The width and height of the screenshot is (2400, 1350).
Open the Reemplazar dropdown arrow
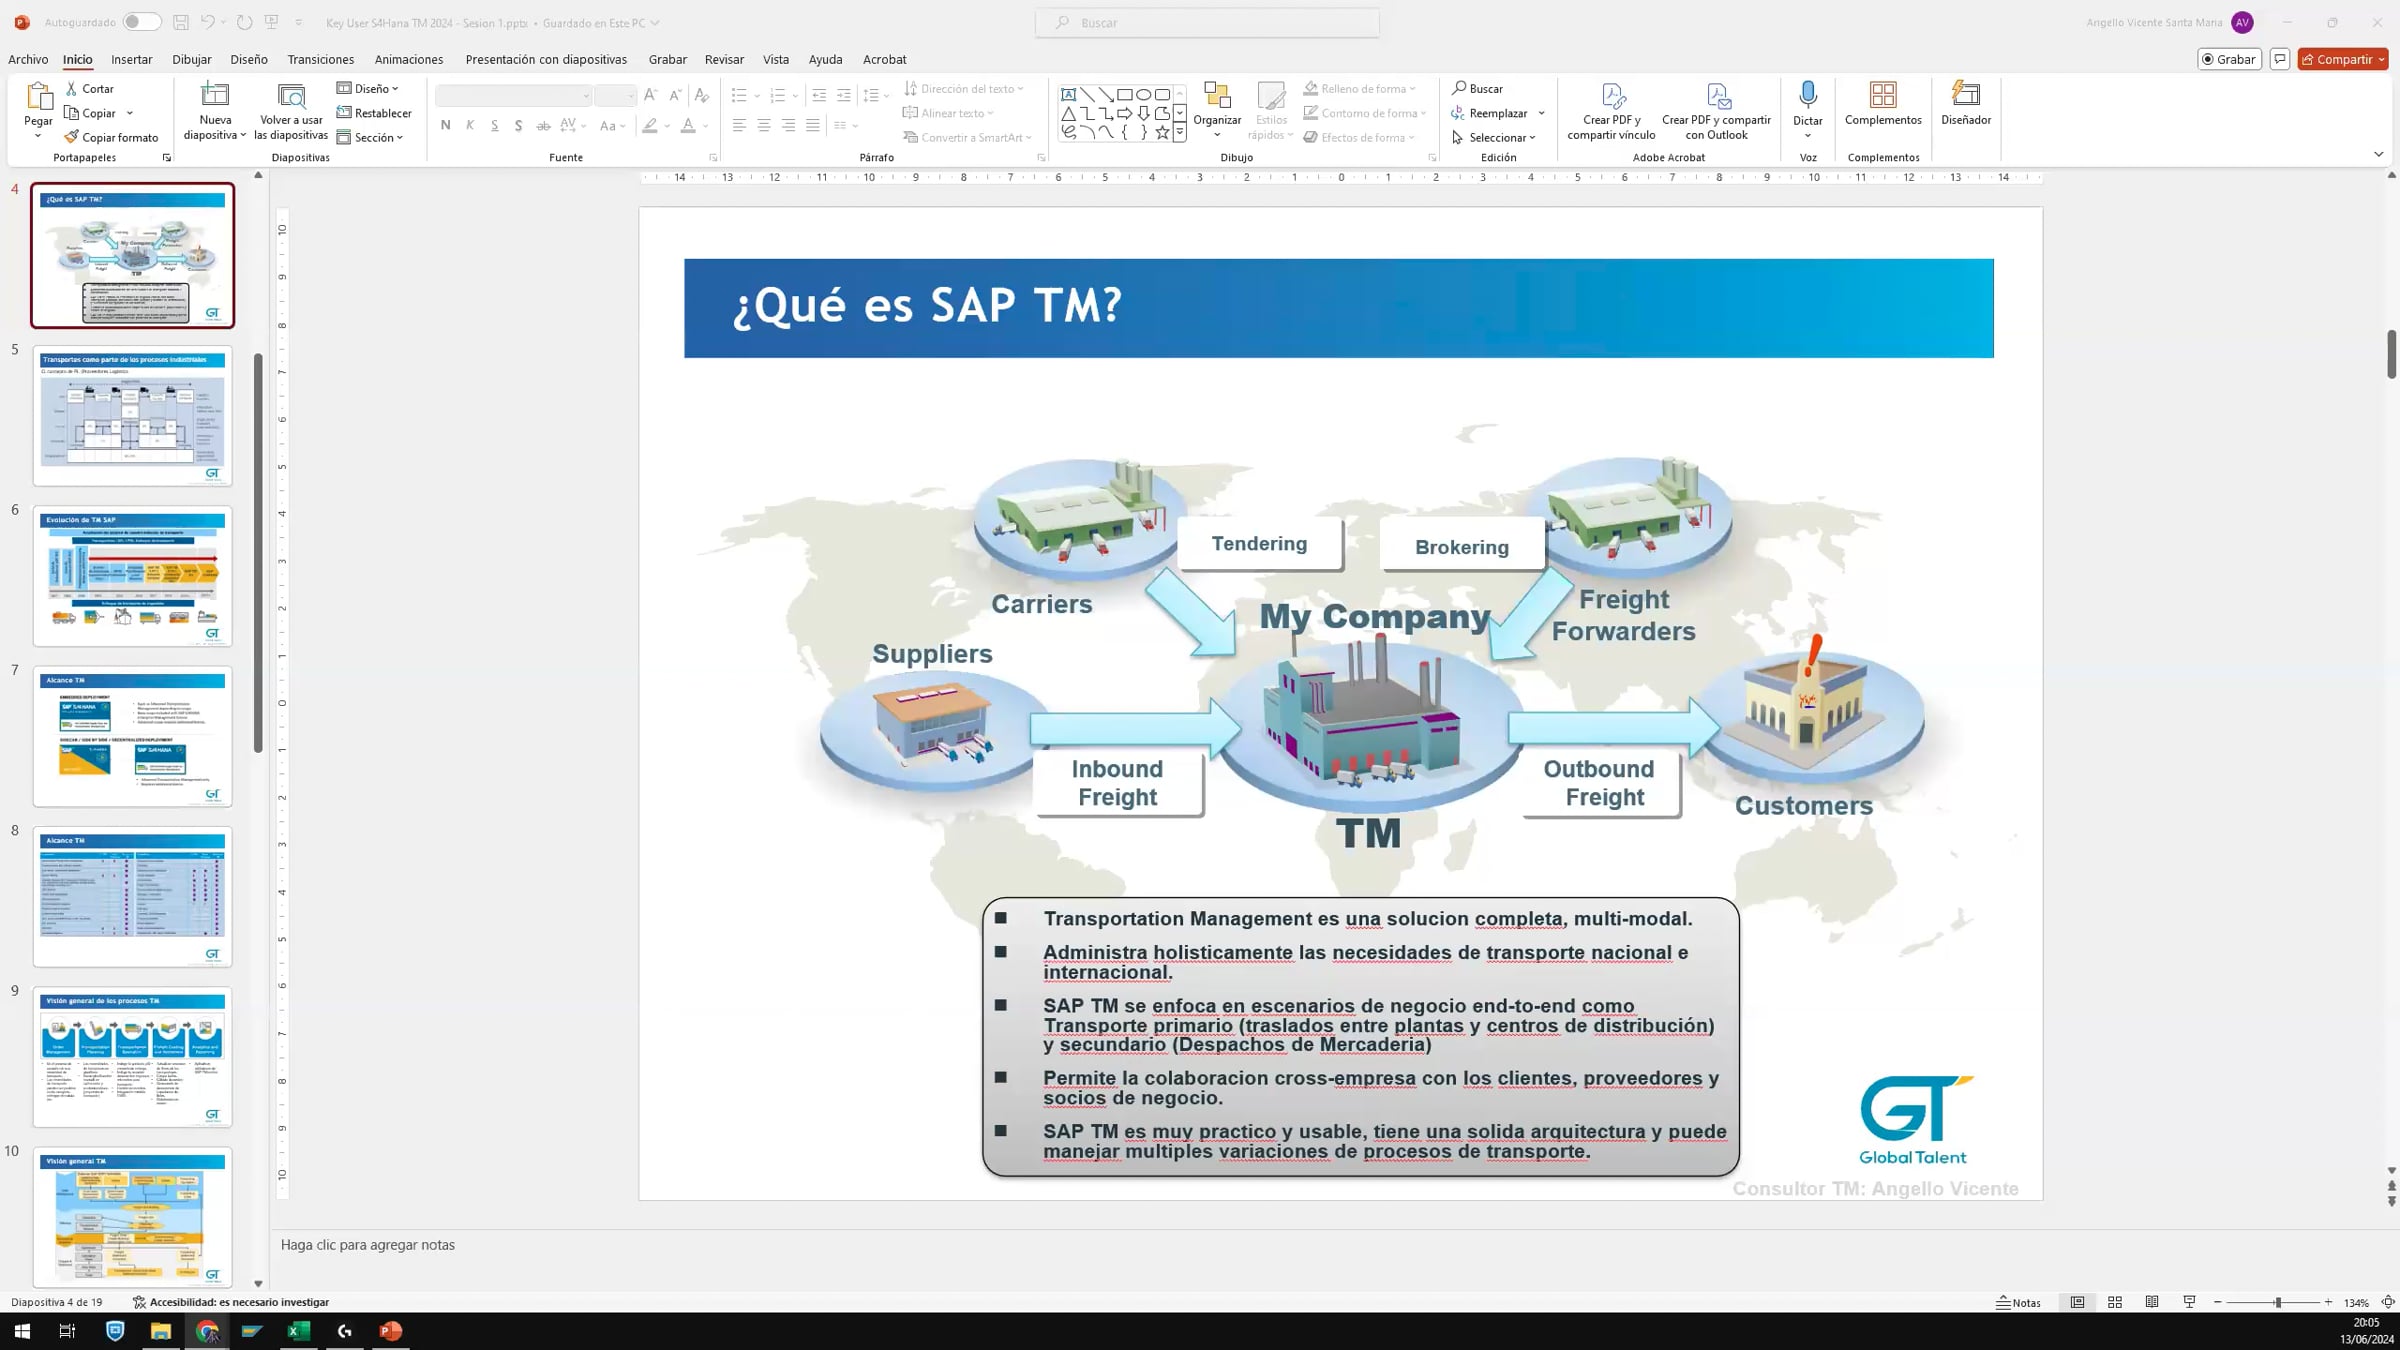pos(1542,113)
